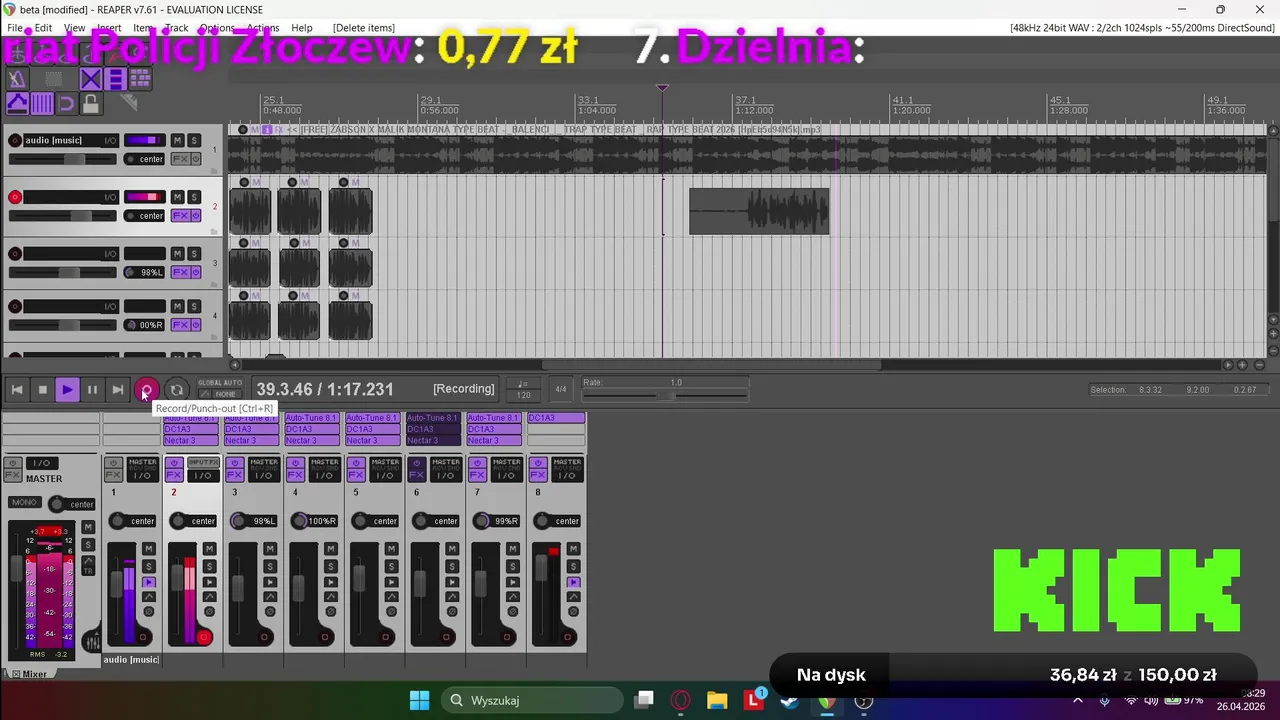Click the purple Play transport button
Viewport: 1280px width, 720px height.
67,390
